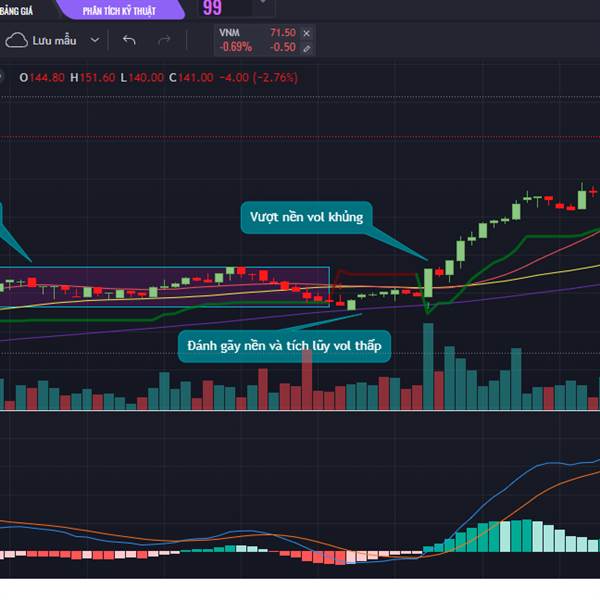This screenshot has width=600, height=600.
Task: Click the Lưu mẫu cloud save button
Action: (41, 41)
